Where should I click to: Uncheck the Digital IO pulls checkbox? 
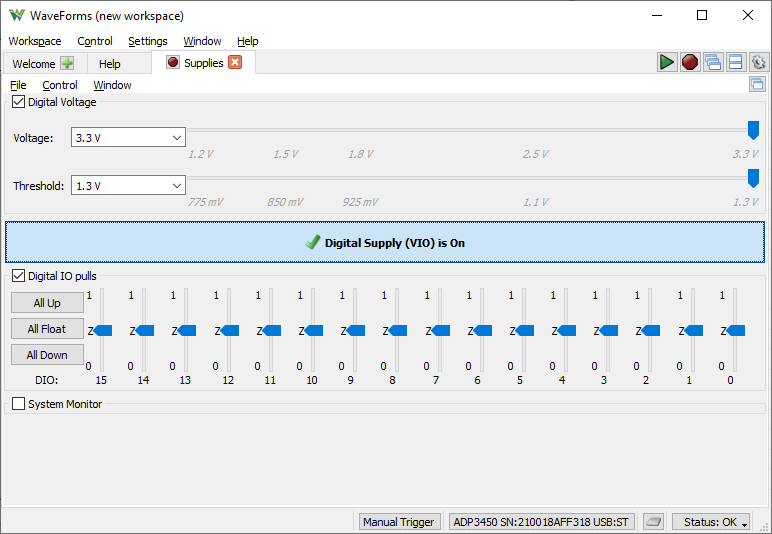[x=18, y=276]
